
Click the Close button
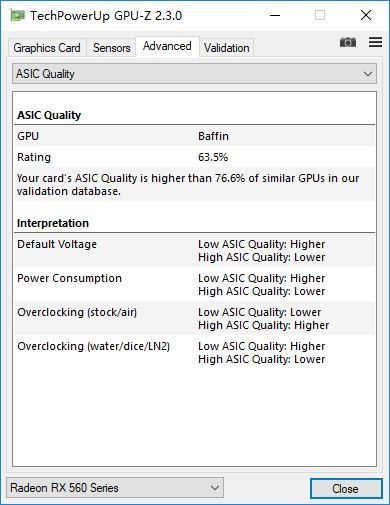(346, 489)
